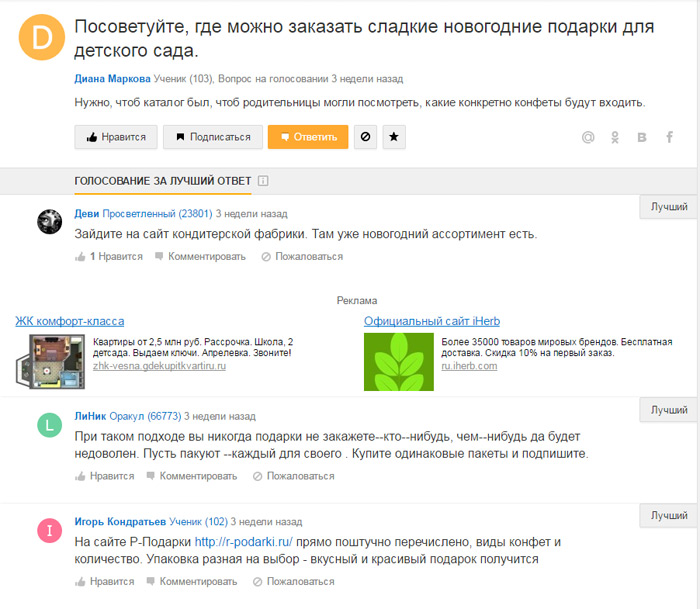Open the ru.iherb.com ad URL
The image size is (700, 609).
coord(469,366)
